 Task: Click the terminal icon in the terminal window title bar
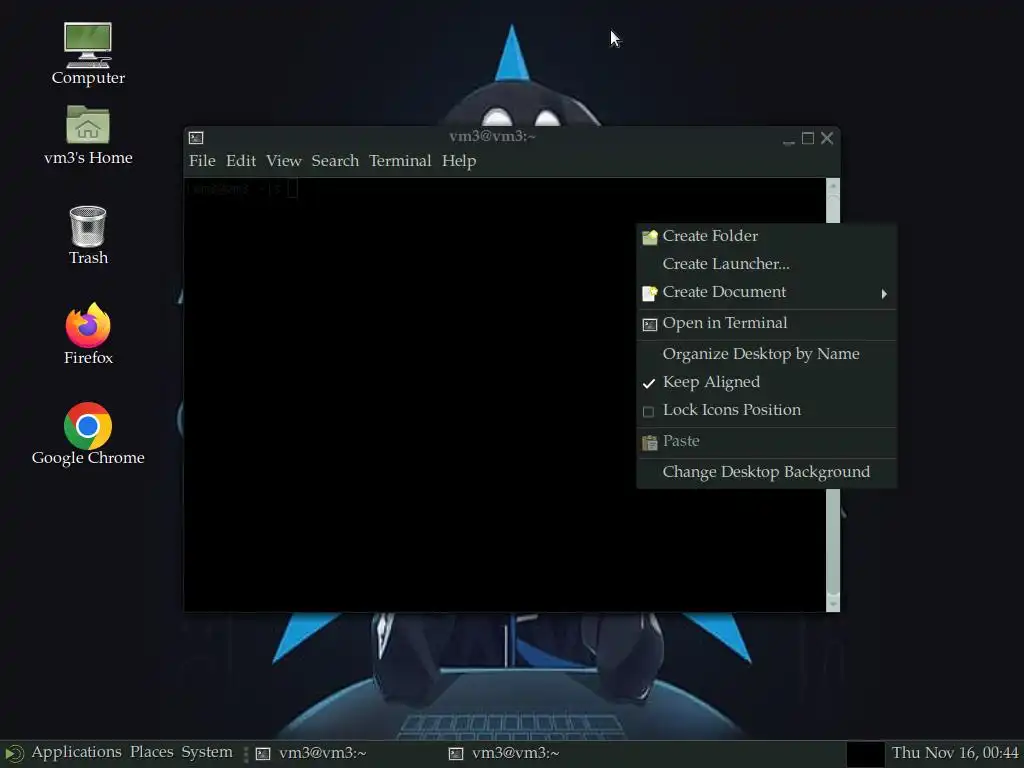(196, 138)
